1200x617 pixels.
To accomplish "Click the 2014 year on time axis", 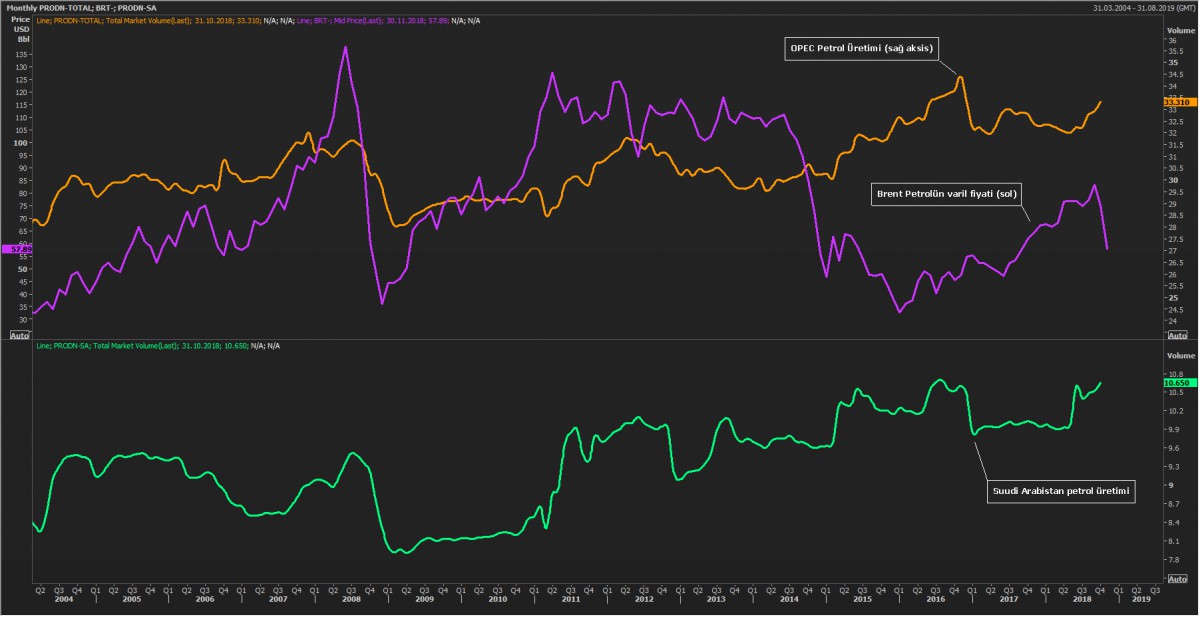I will [789, 598].
